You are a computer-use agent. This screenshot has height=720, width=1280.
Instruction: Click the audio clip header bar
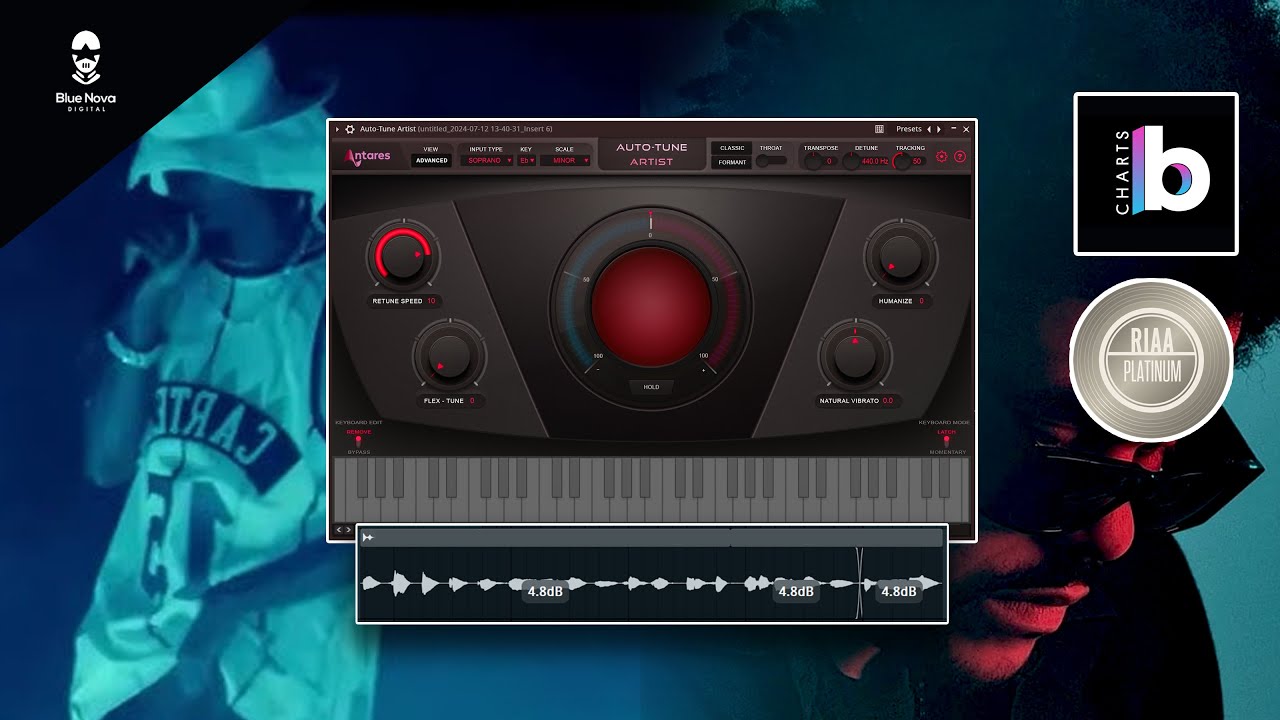click(651, 538)
